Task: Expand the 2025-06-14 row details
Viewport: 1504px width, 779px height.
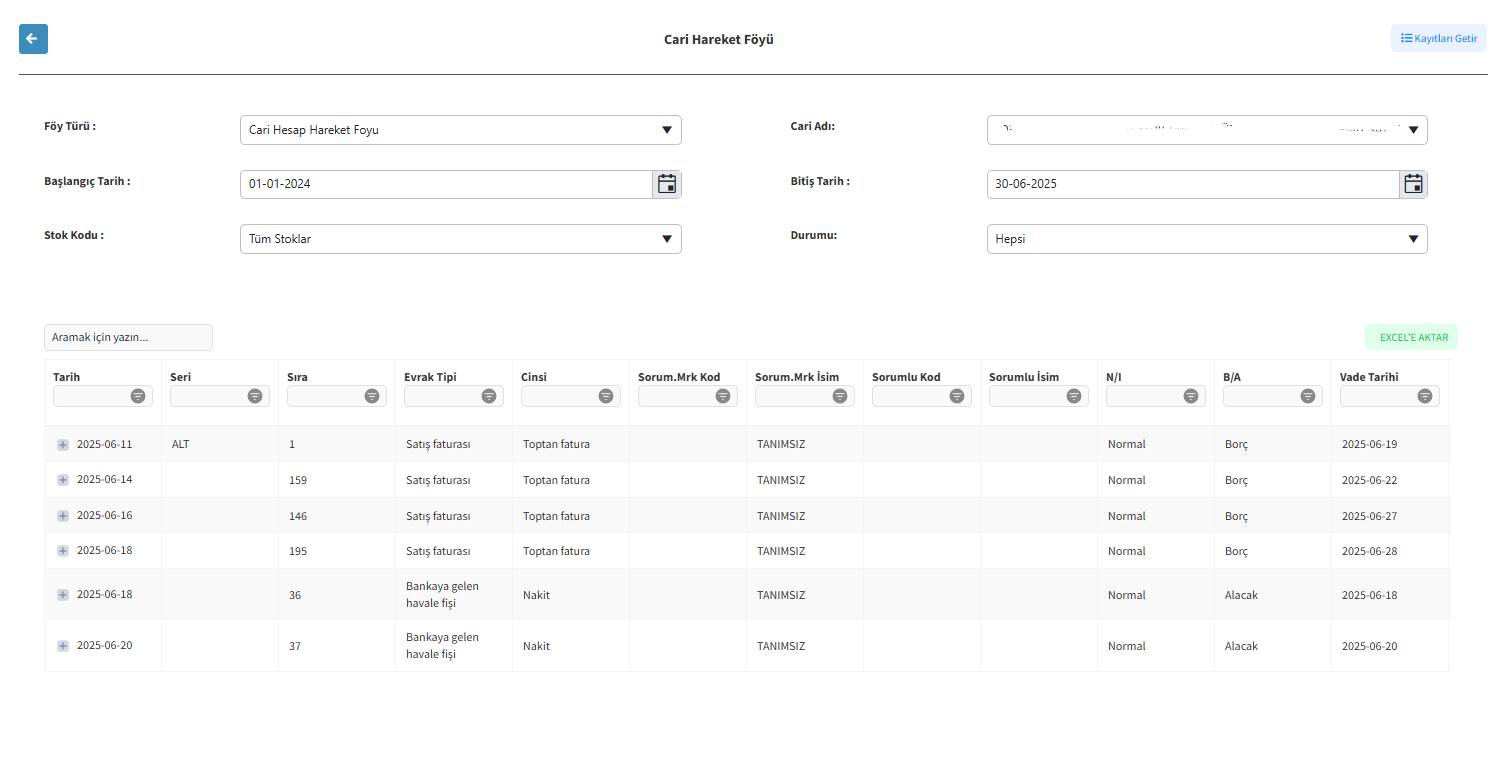Action: pos(63,480)
